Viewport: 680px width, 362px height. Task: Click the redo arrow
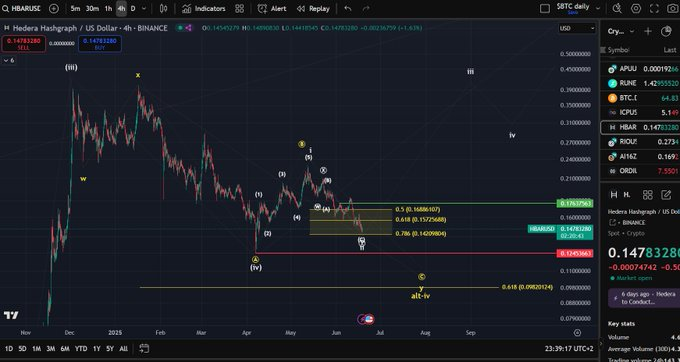(x=366, y=9)
